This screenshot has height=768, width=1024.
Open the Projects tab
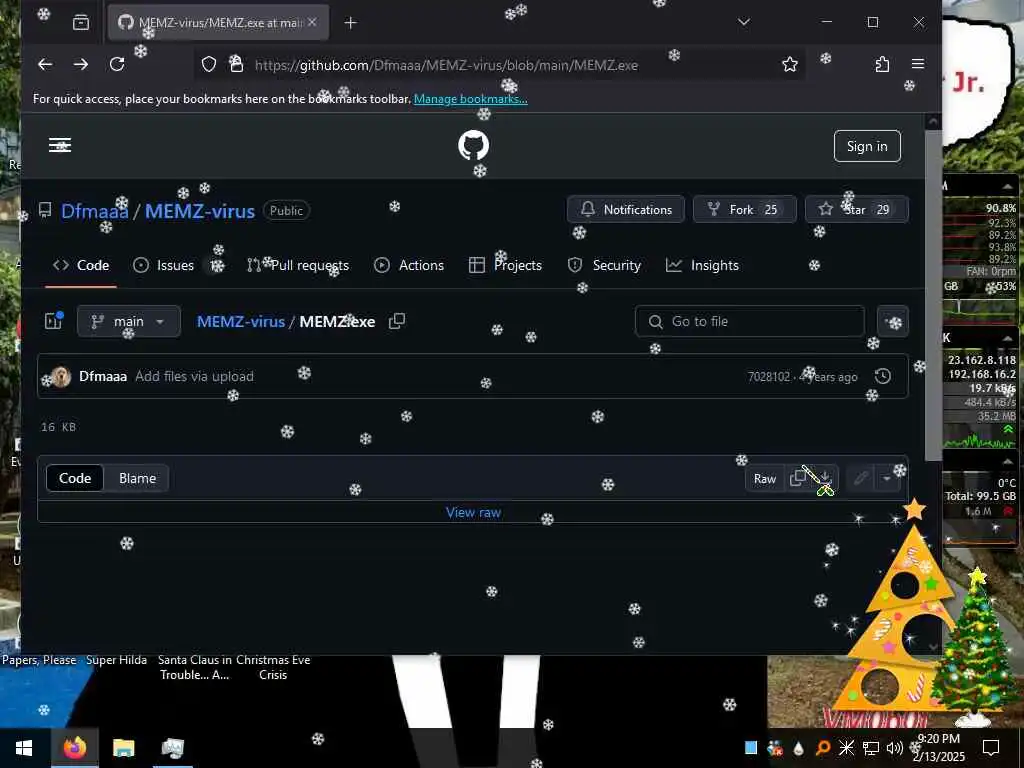pos(505,265)
